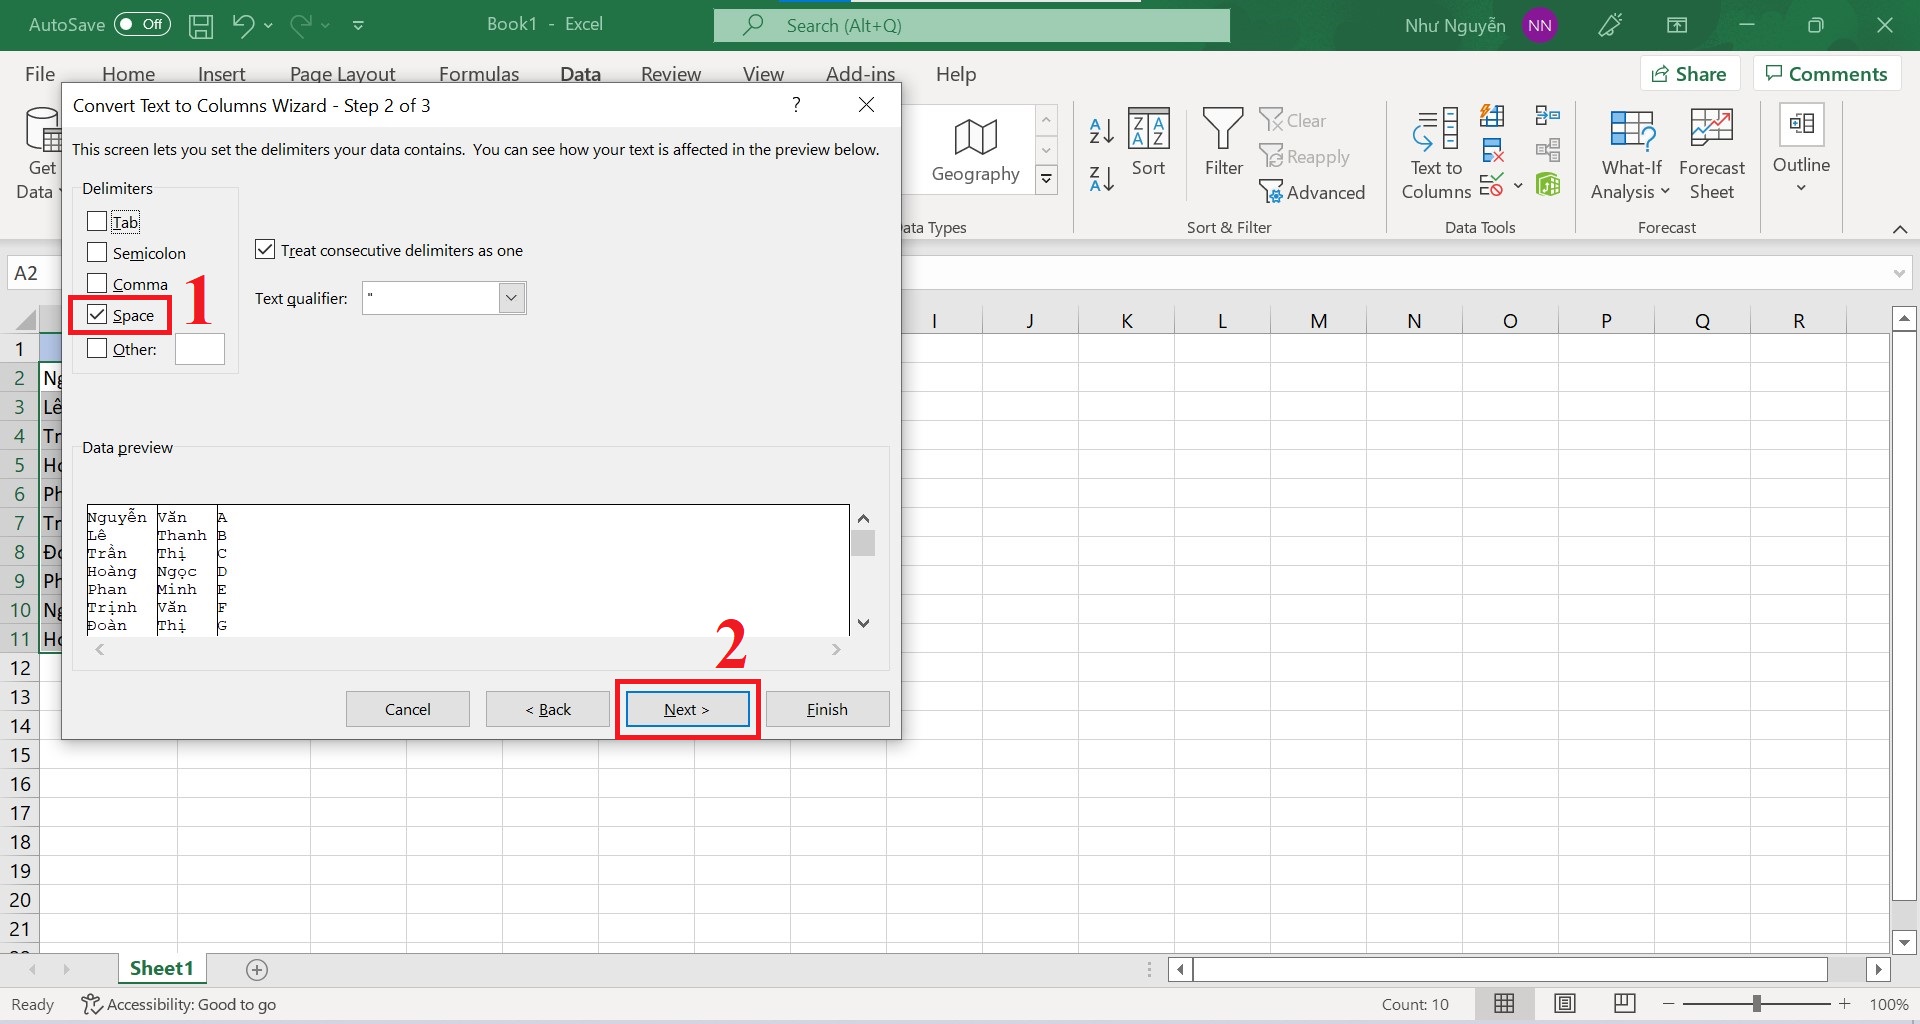Switch to Page Break Preview
1920x1024 pixels.
click(x=1625, y=1003)
